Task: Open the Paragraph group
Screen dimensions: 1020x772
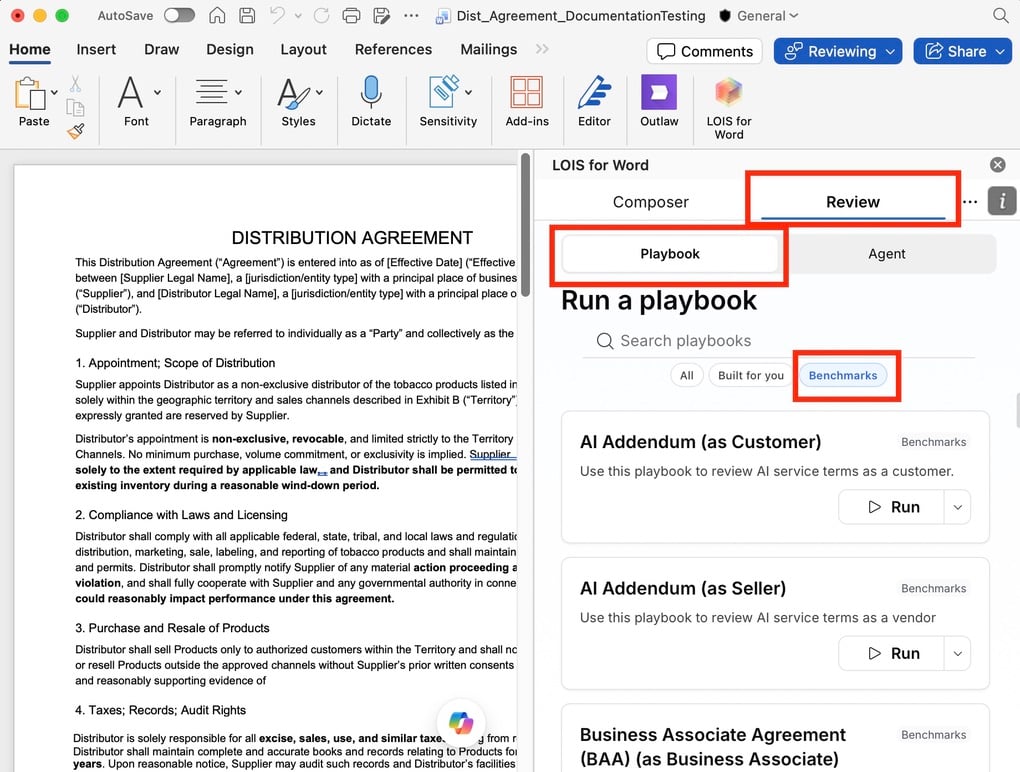Action: tap(218, 101)
